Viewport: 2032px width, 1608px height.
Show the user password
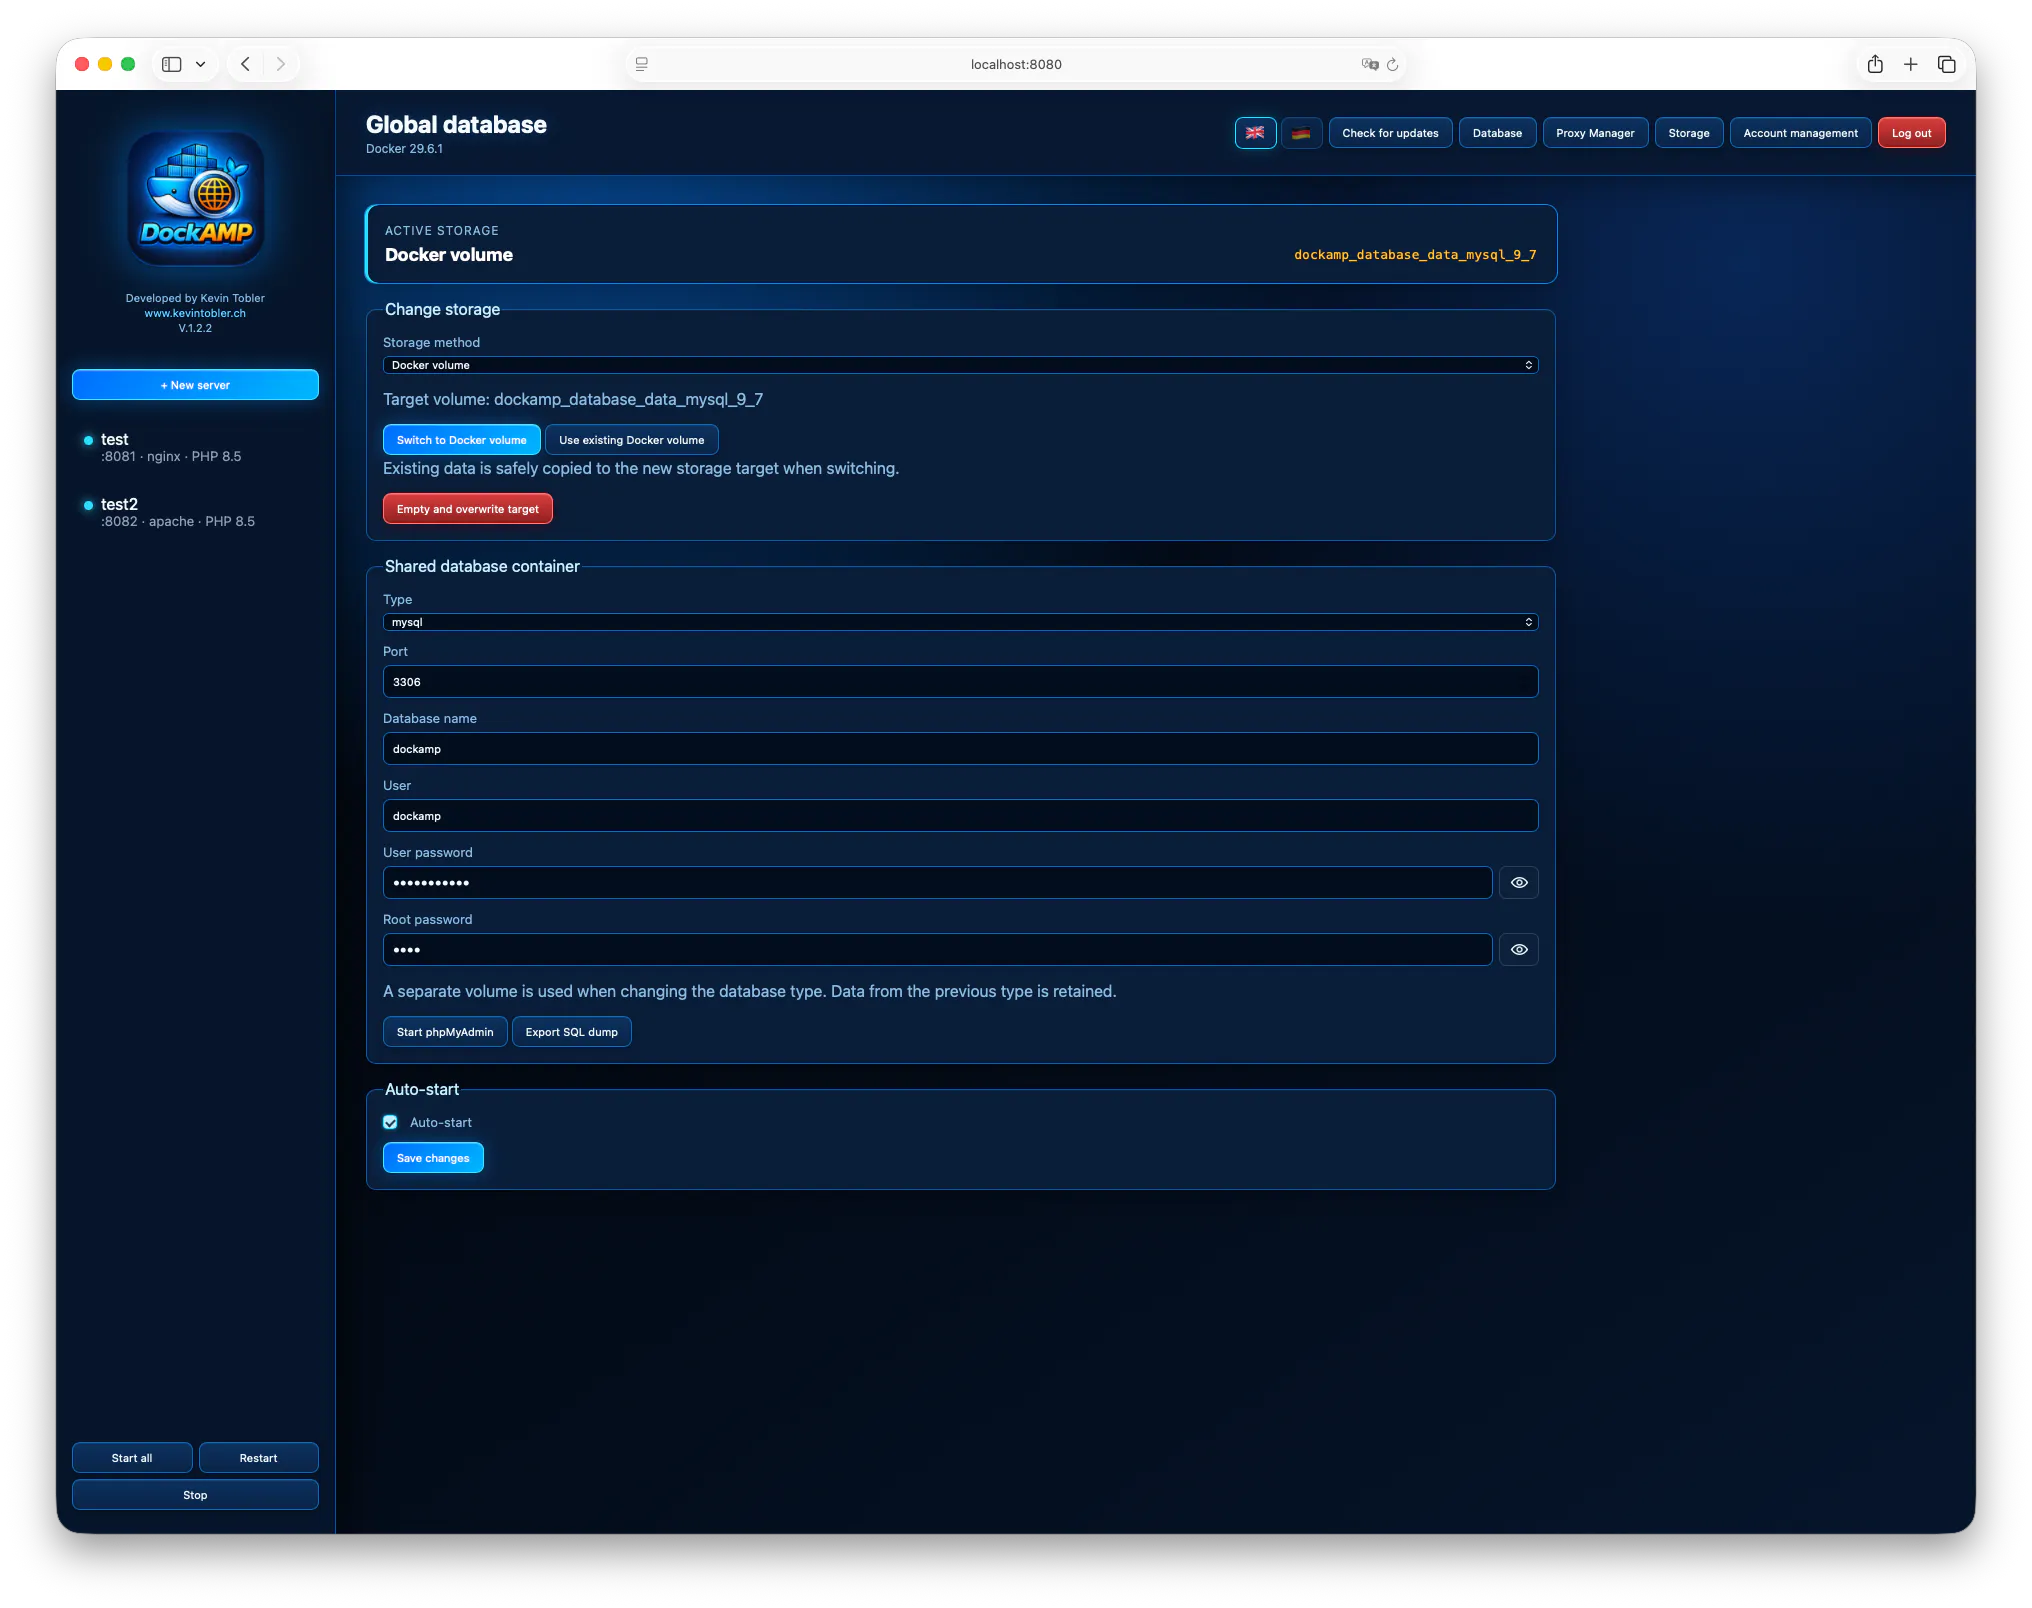coord(1519,883)
